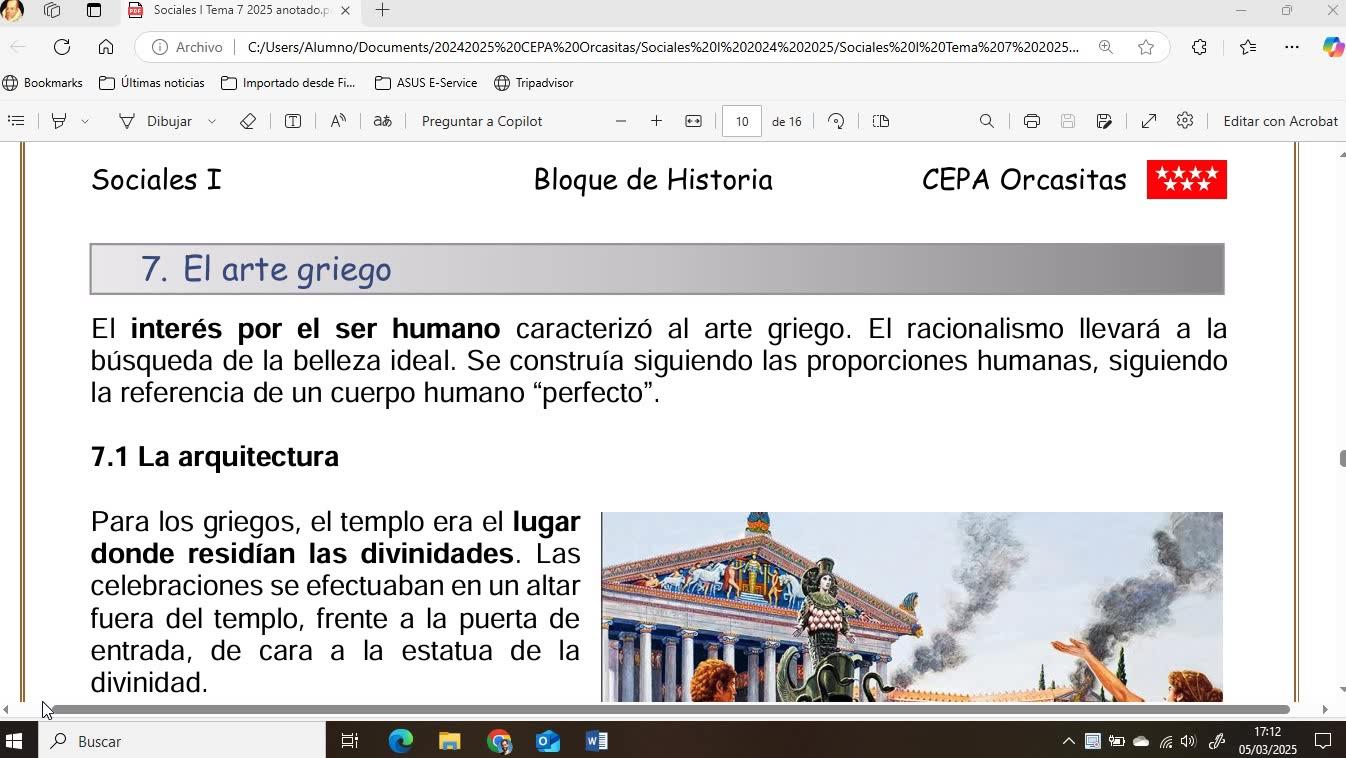
Task: Click the Buscar taskbar search box
Action: 182,742
